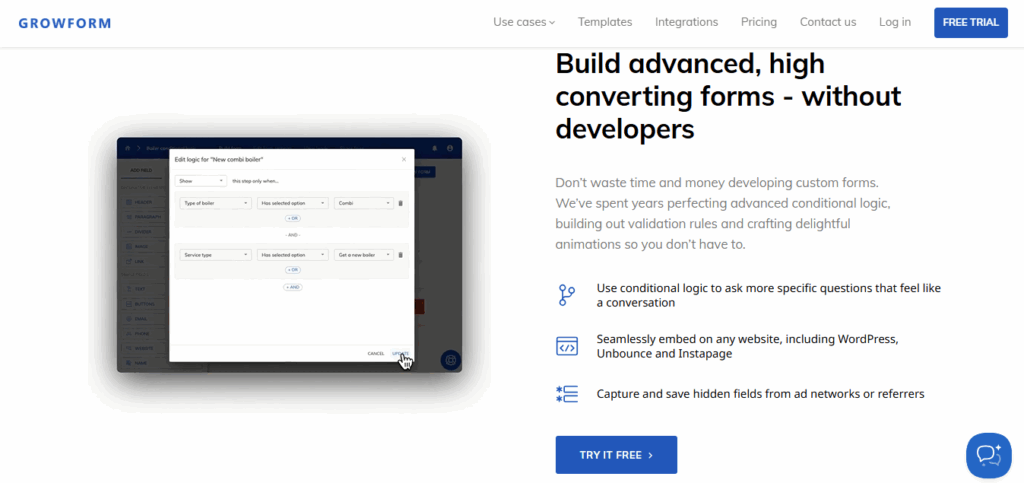Open the 'Type of boiler' field dropdown
The height and width of the screenshot is (483, 1024).
215,203
